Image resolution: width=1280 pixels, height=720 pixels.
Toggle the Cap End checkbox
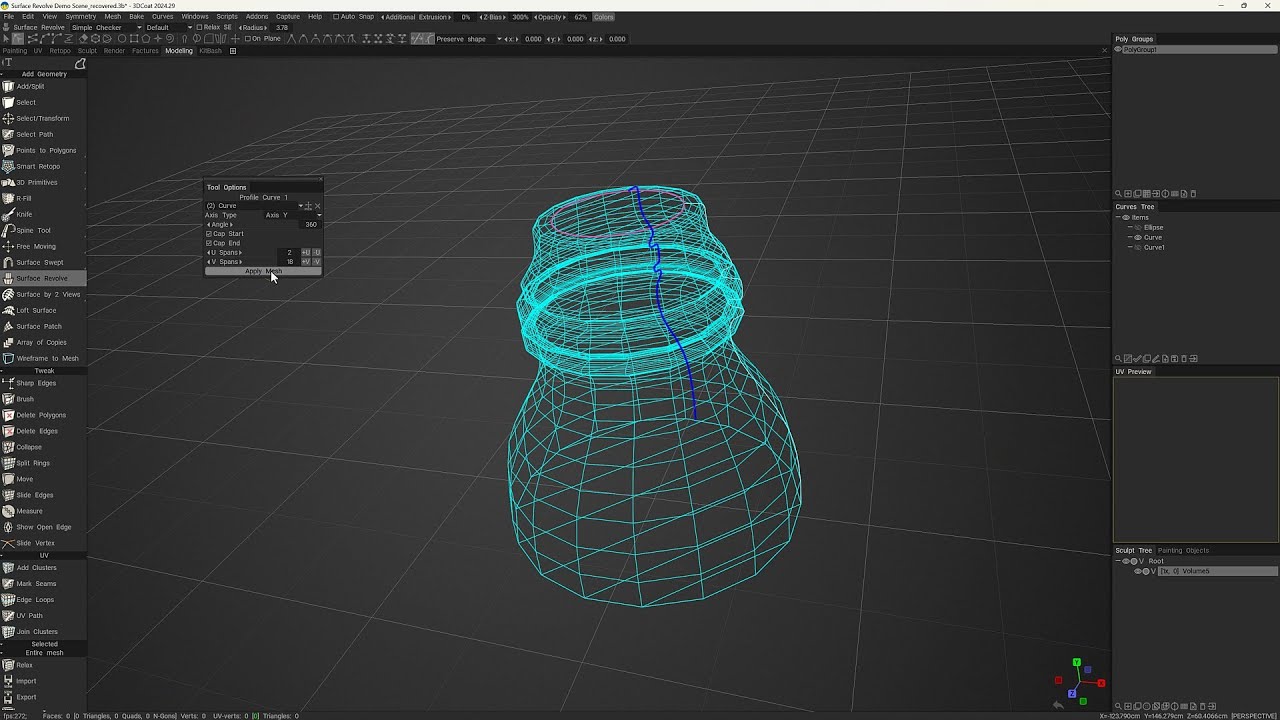pos(209,243)
